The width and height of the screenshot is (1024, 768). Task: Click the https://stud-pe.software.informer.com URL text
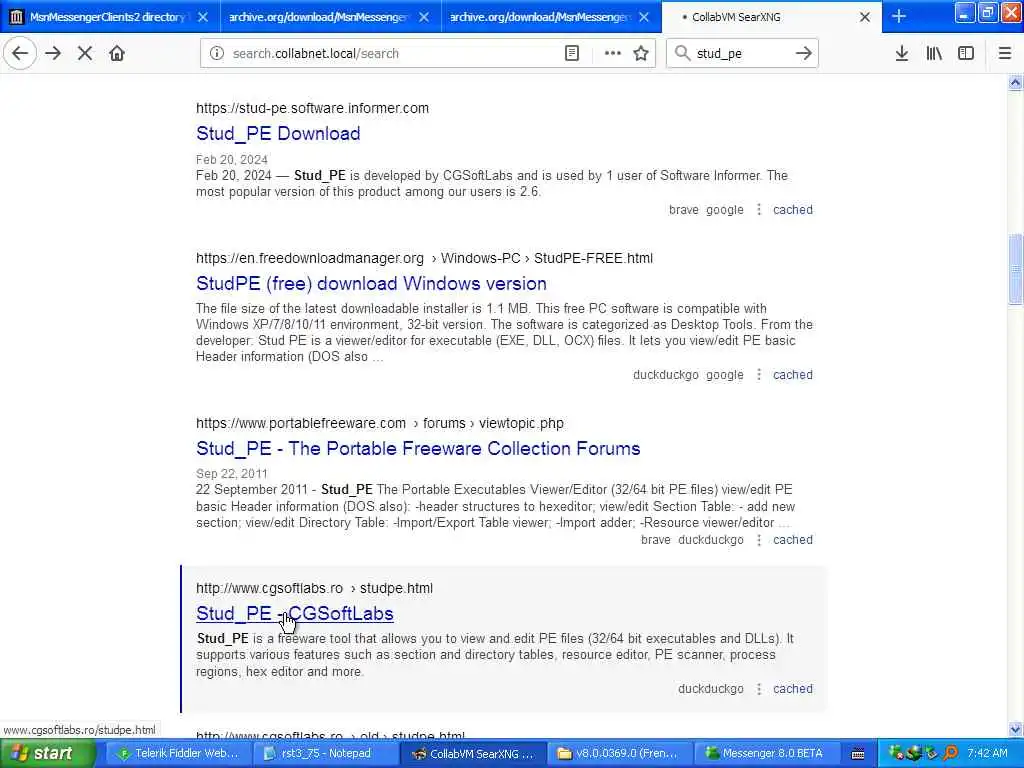(312, 108)
